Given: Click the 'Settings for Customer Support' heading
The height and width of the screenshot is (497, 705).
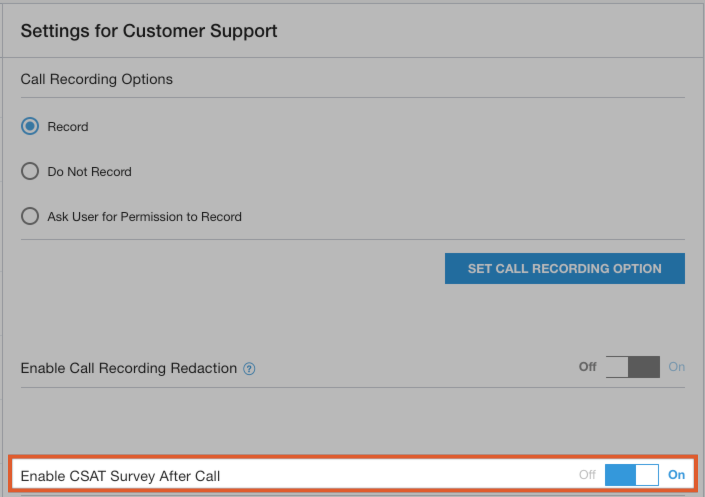Looking at the screenshot, I should [149, 31].
